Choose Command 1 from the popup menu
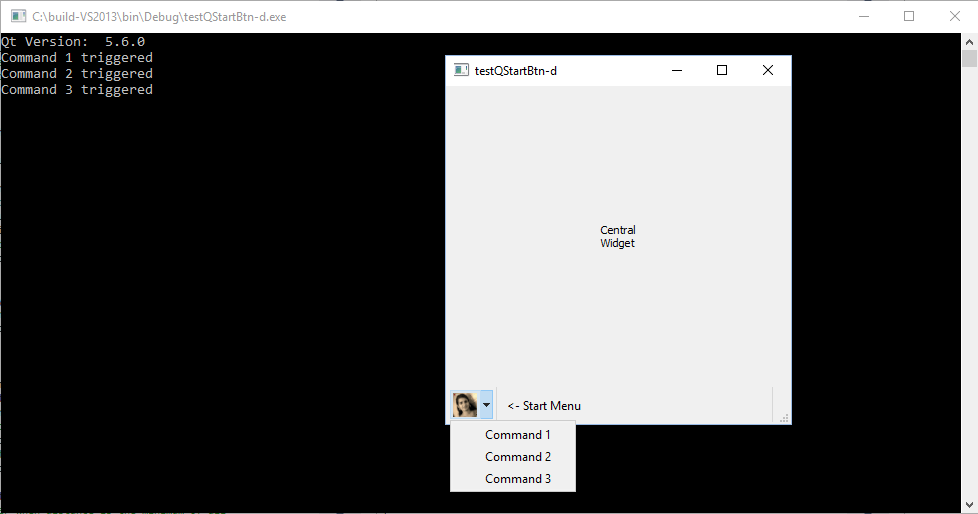The image size is (978, 514). click(513, 435)
